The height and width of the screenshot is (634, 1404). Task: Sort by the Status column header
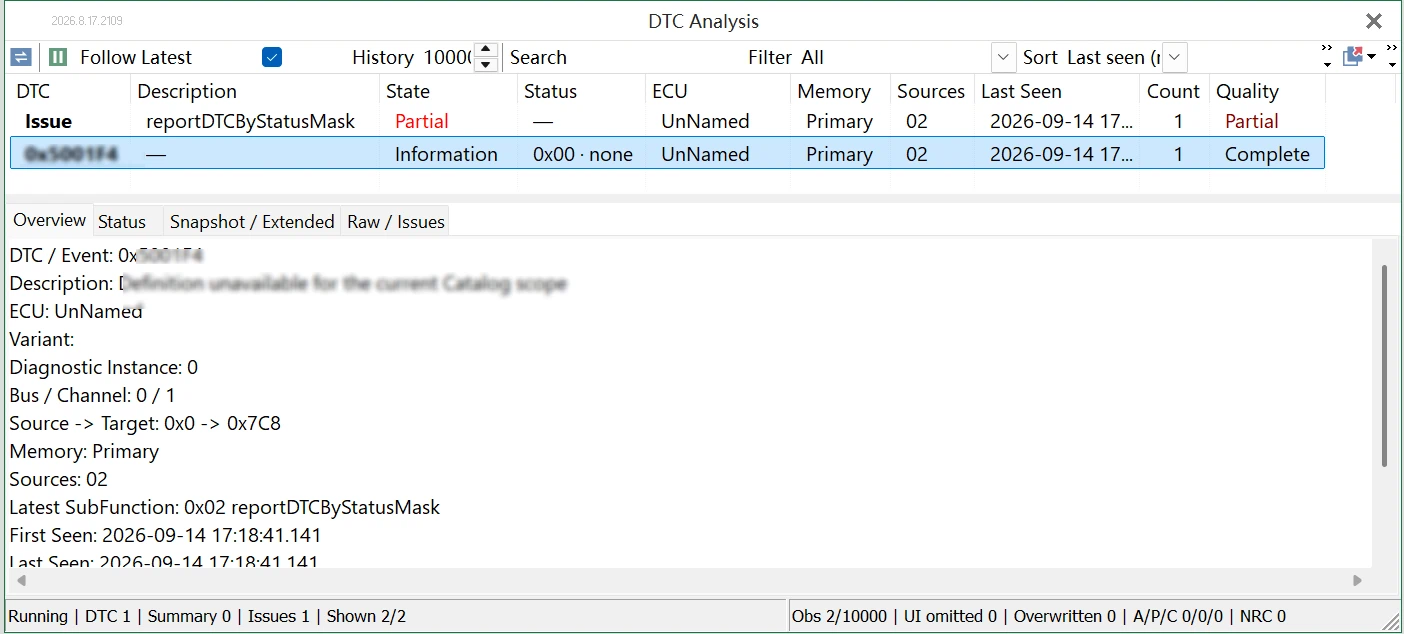(x=582, y=91)
